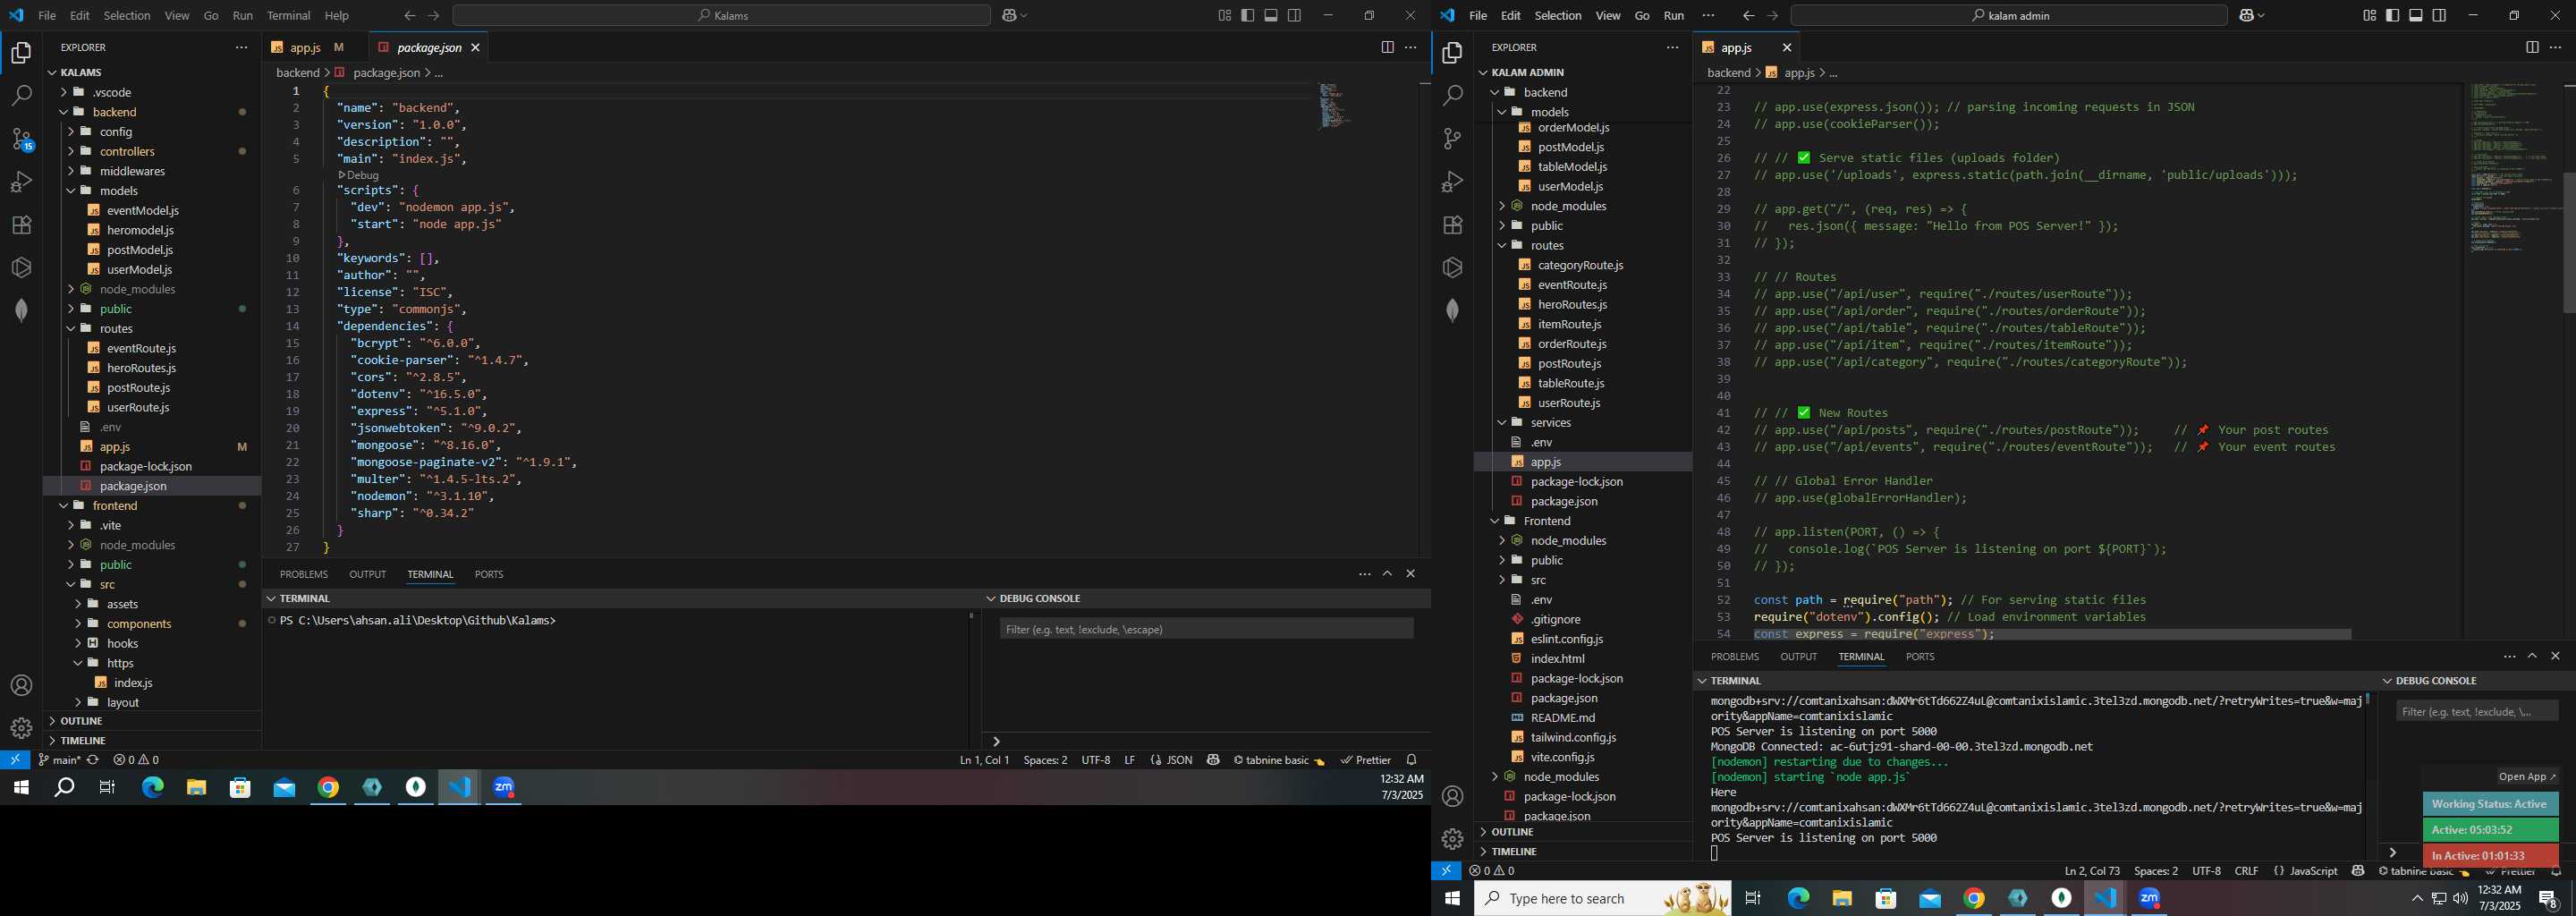Open Microsoft Edge on left taskbar
The width and height of the screenshot is (2576, 916).
point(152,788)
